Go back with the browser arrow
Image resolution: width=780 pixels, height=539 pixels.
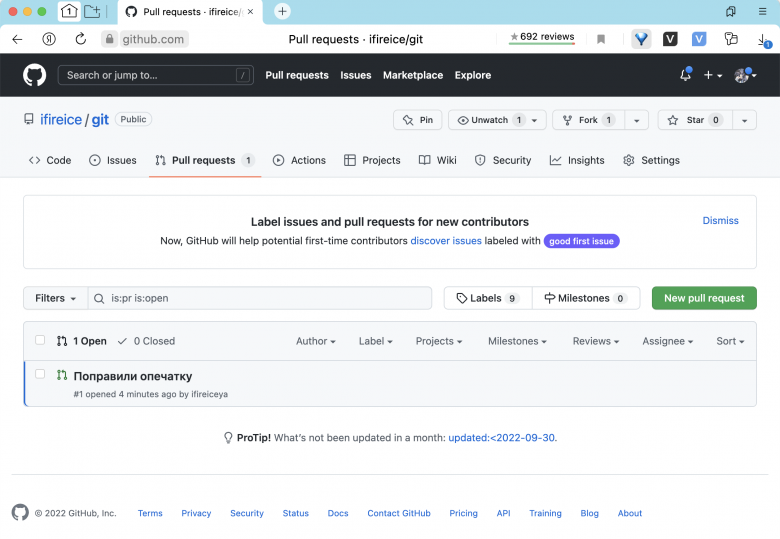17,39
